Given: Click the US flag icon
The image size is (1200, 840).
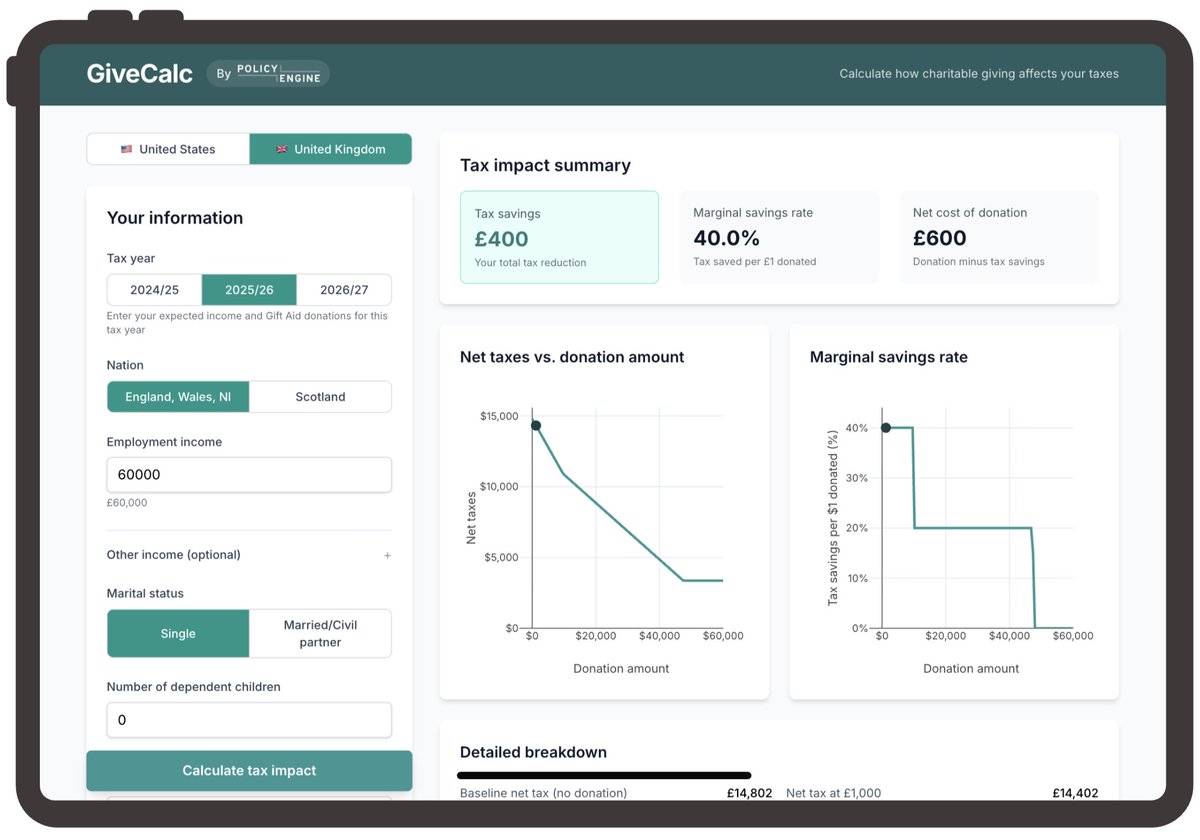Looking at the screenshot, I should click(x=126, y=149).
